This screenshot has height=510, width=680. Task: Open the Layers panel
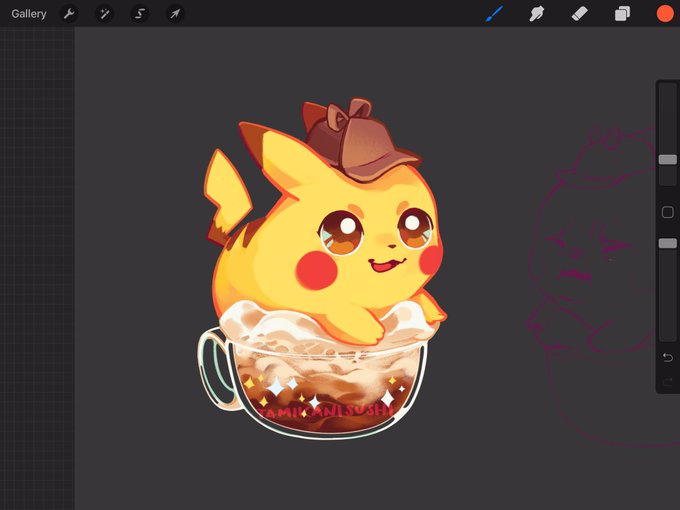(622, 14)
